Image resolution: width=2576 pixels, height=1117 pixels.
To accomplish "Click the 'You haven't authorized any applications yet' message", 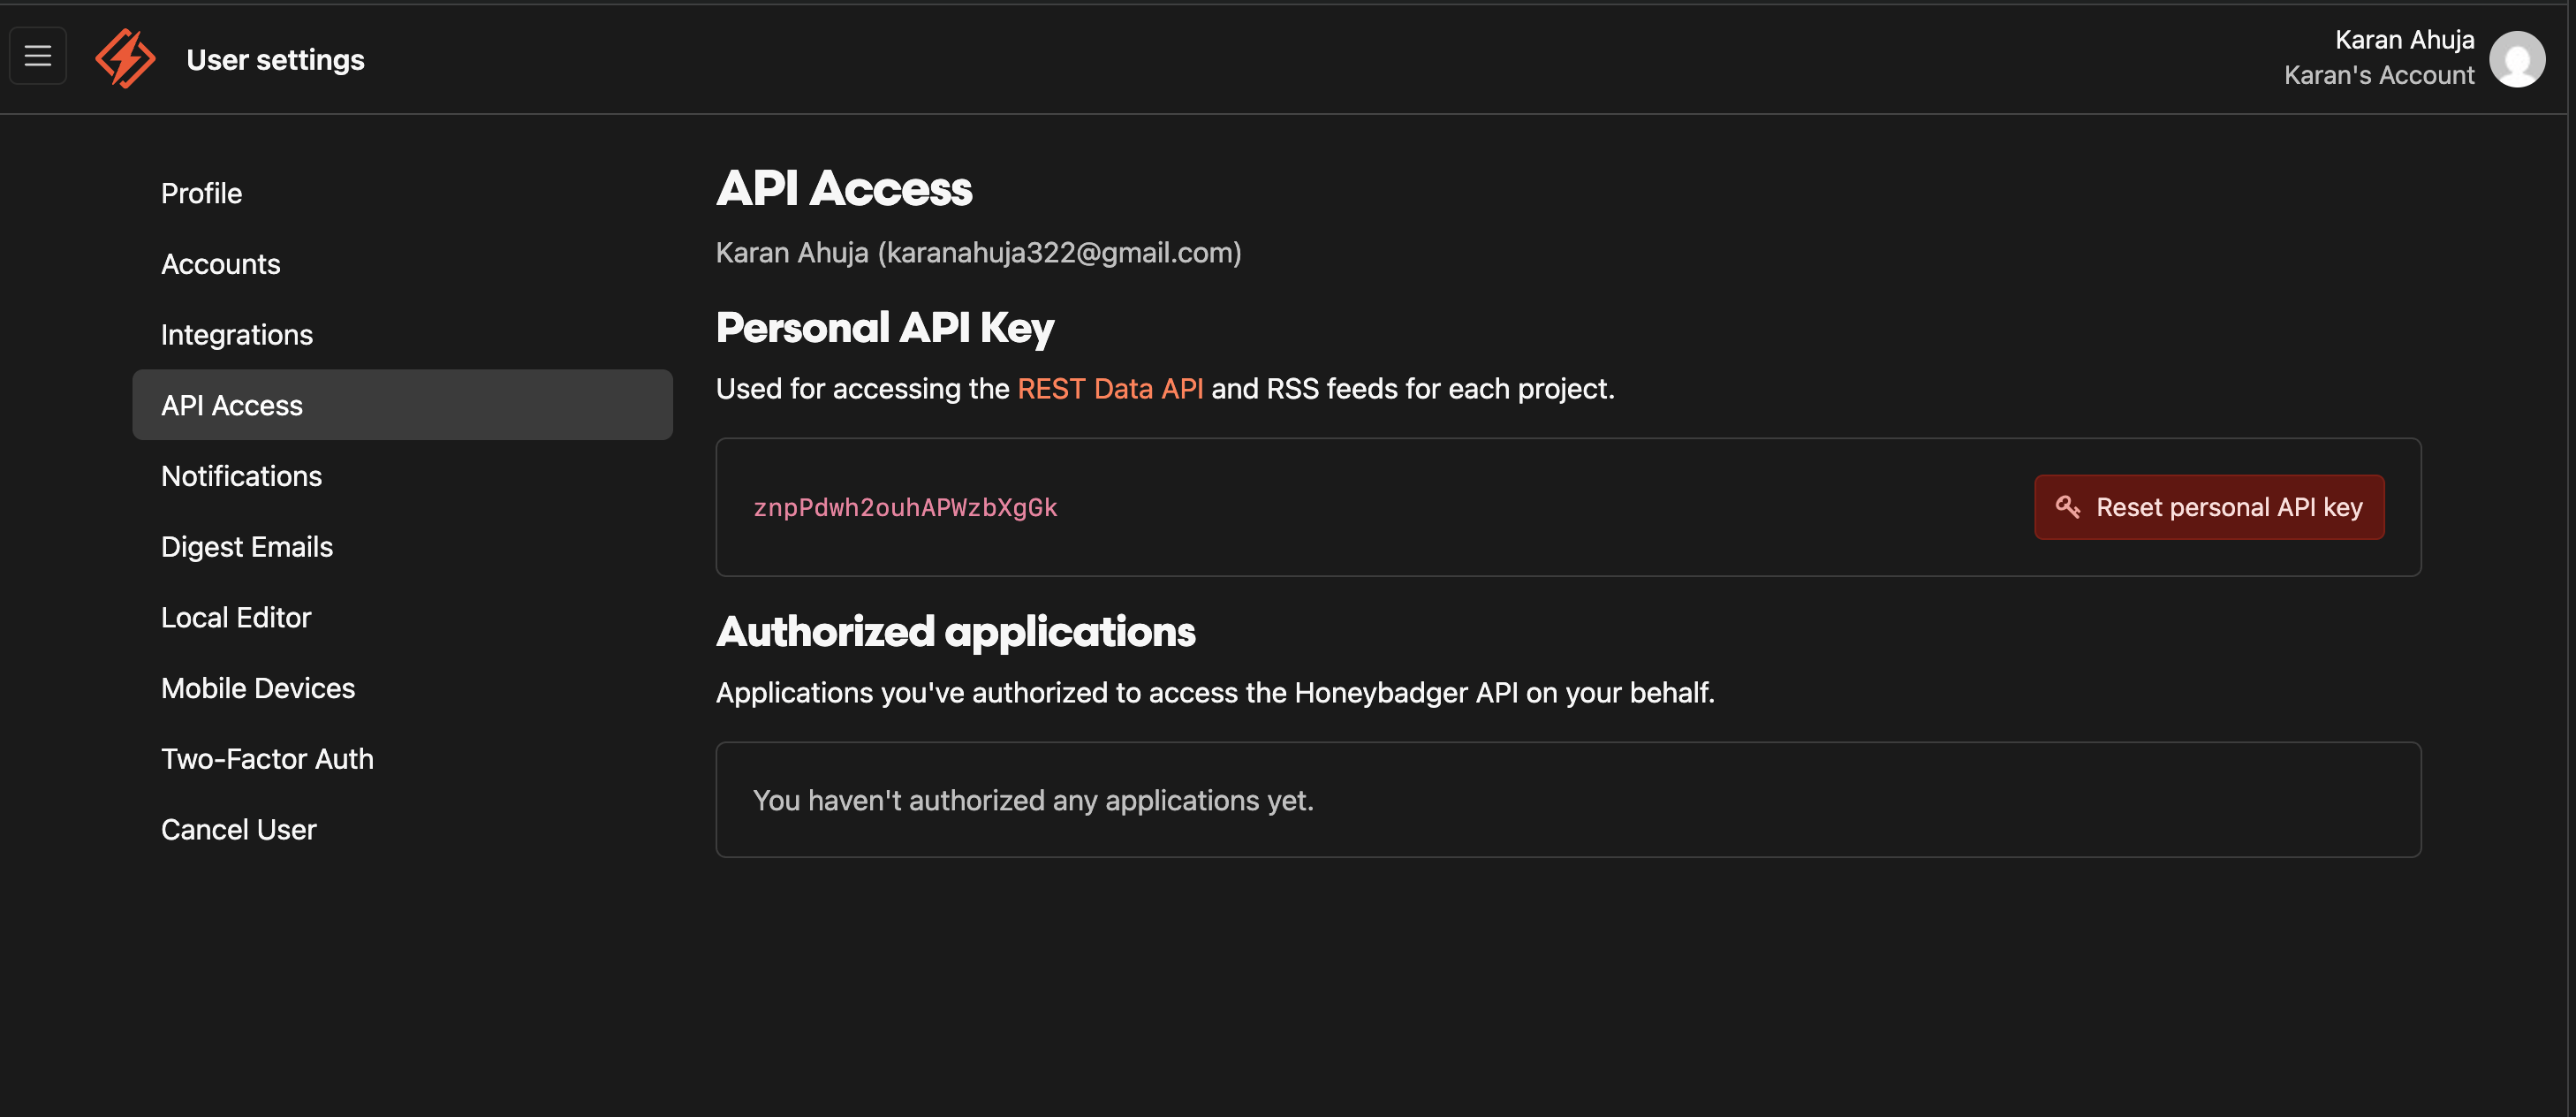I will click(x=1033, y=801).
